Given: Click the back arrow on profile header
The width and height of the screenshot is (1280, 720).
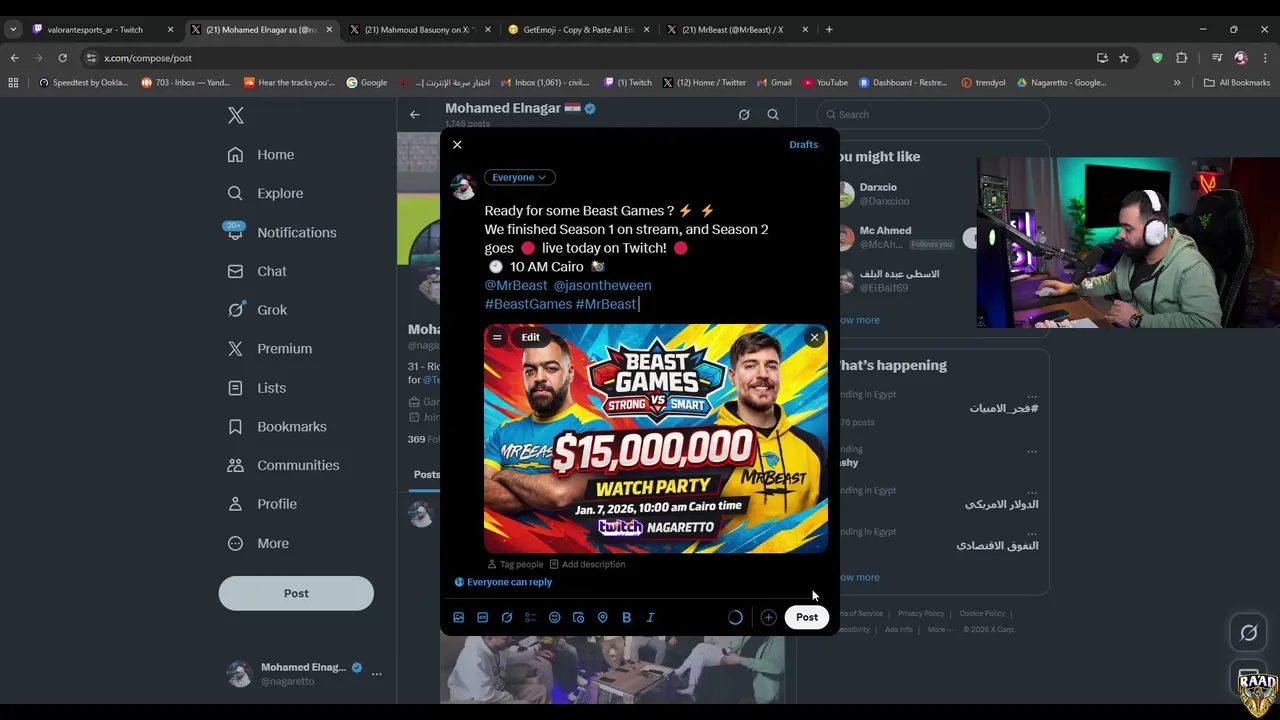Looking at the screenshot, I should point(415,115).
